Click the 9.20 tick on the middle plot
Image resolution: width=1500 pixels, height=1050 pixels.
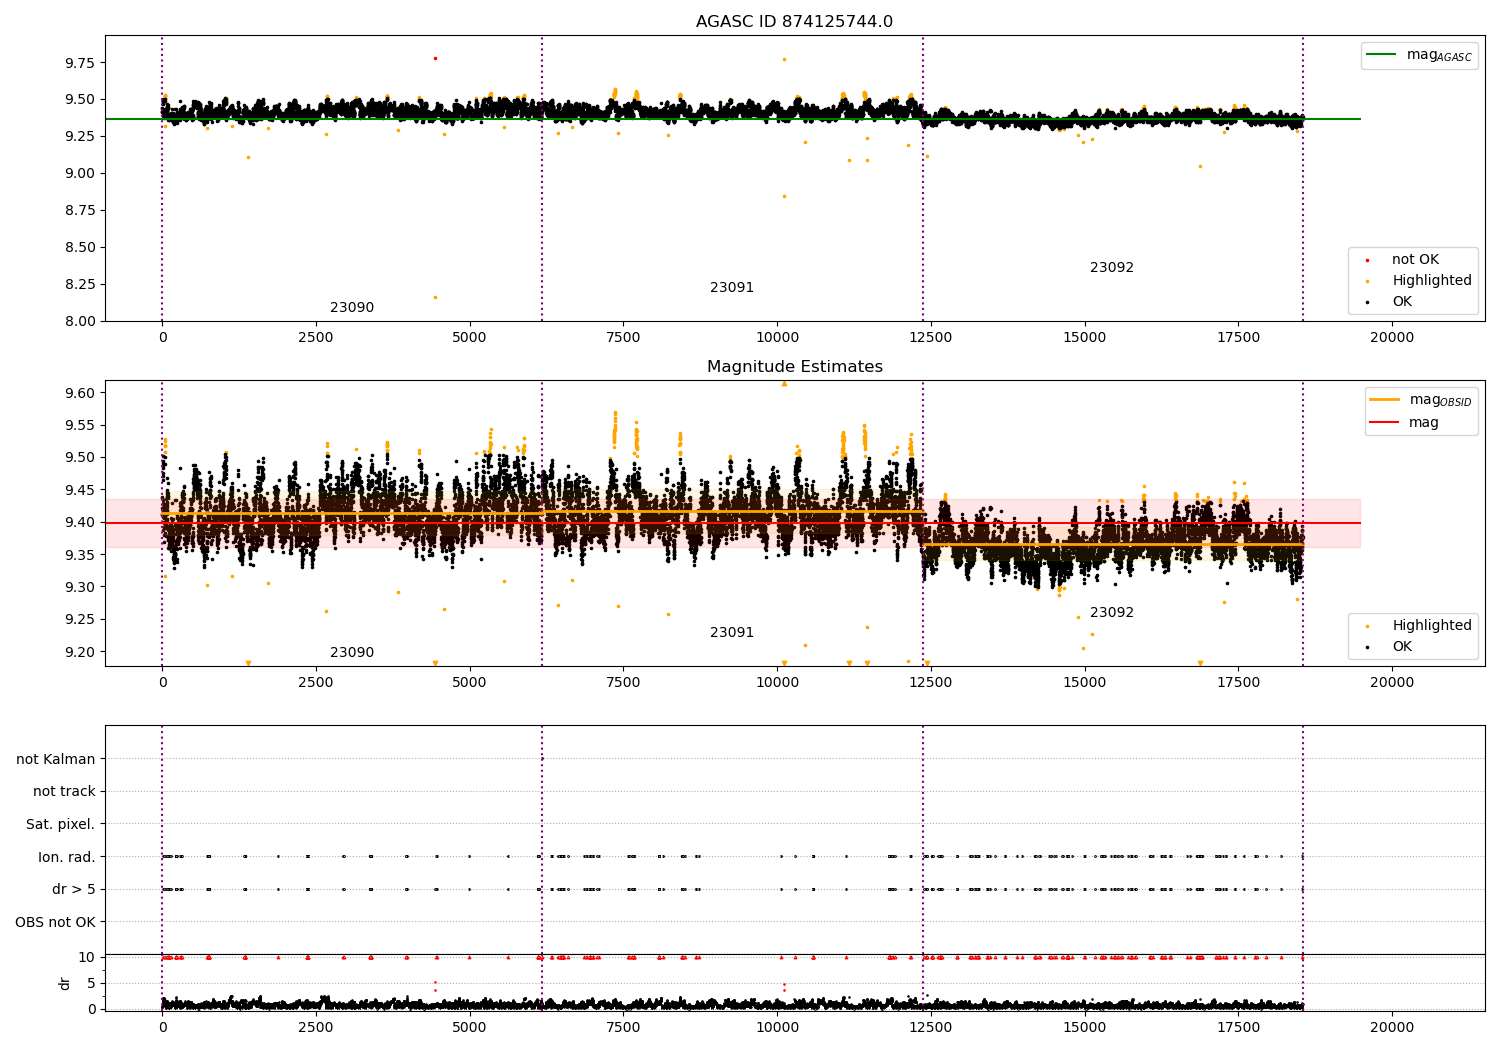(x=79, y=652)
